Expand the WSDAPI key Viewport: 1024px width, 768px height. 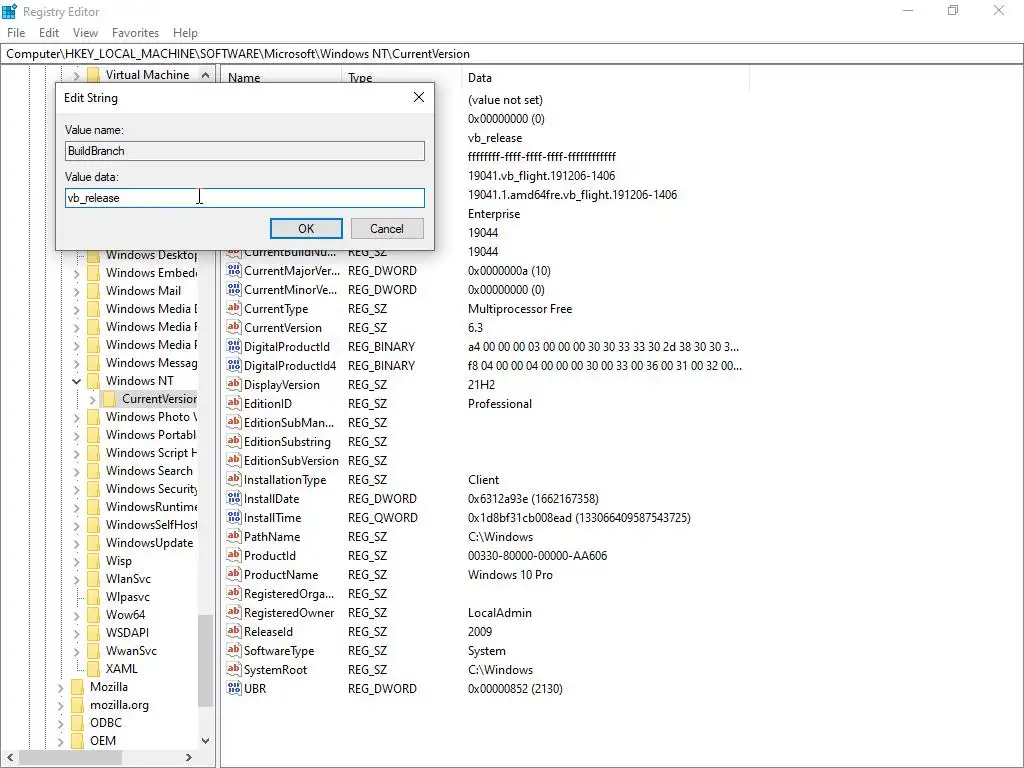point(76,633)
